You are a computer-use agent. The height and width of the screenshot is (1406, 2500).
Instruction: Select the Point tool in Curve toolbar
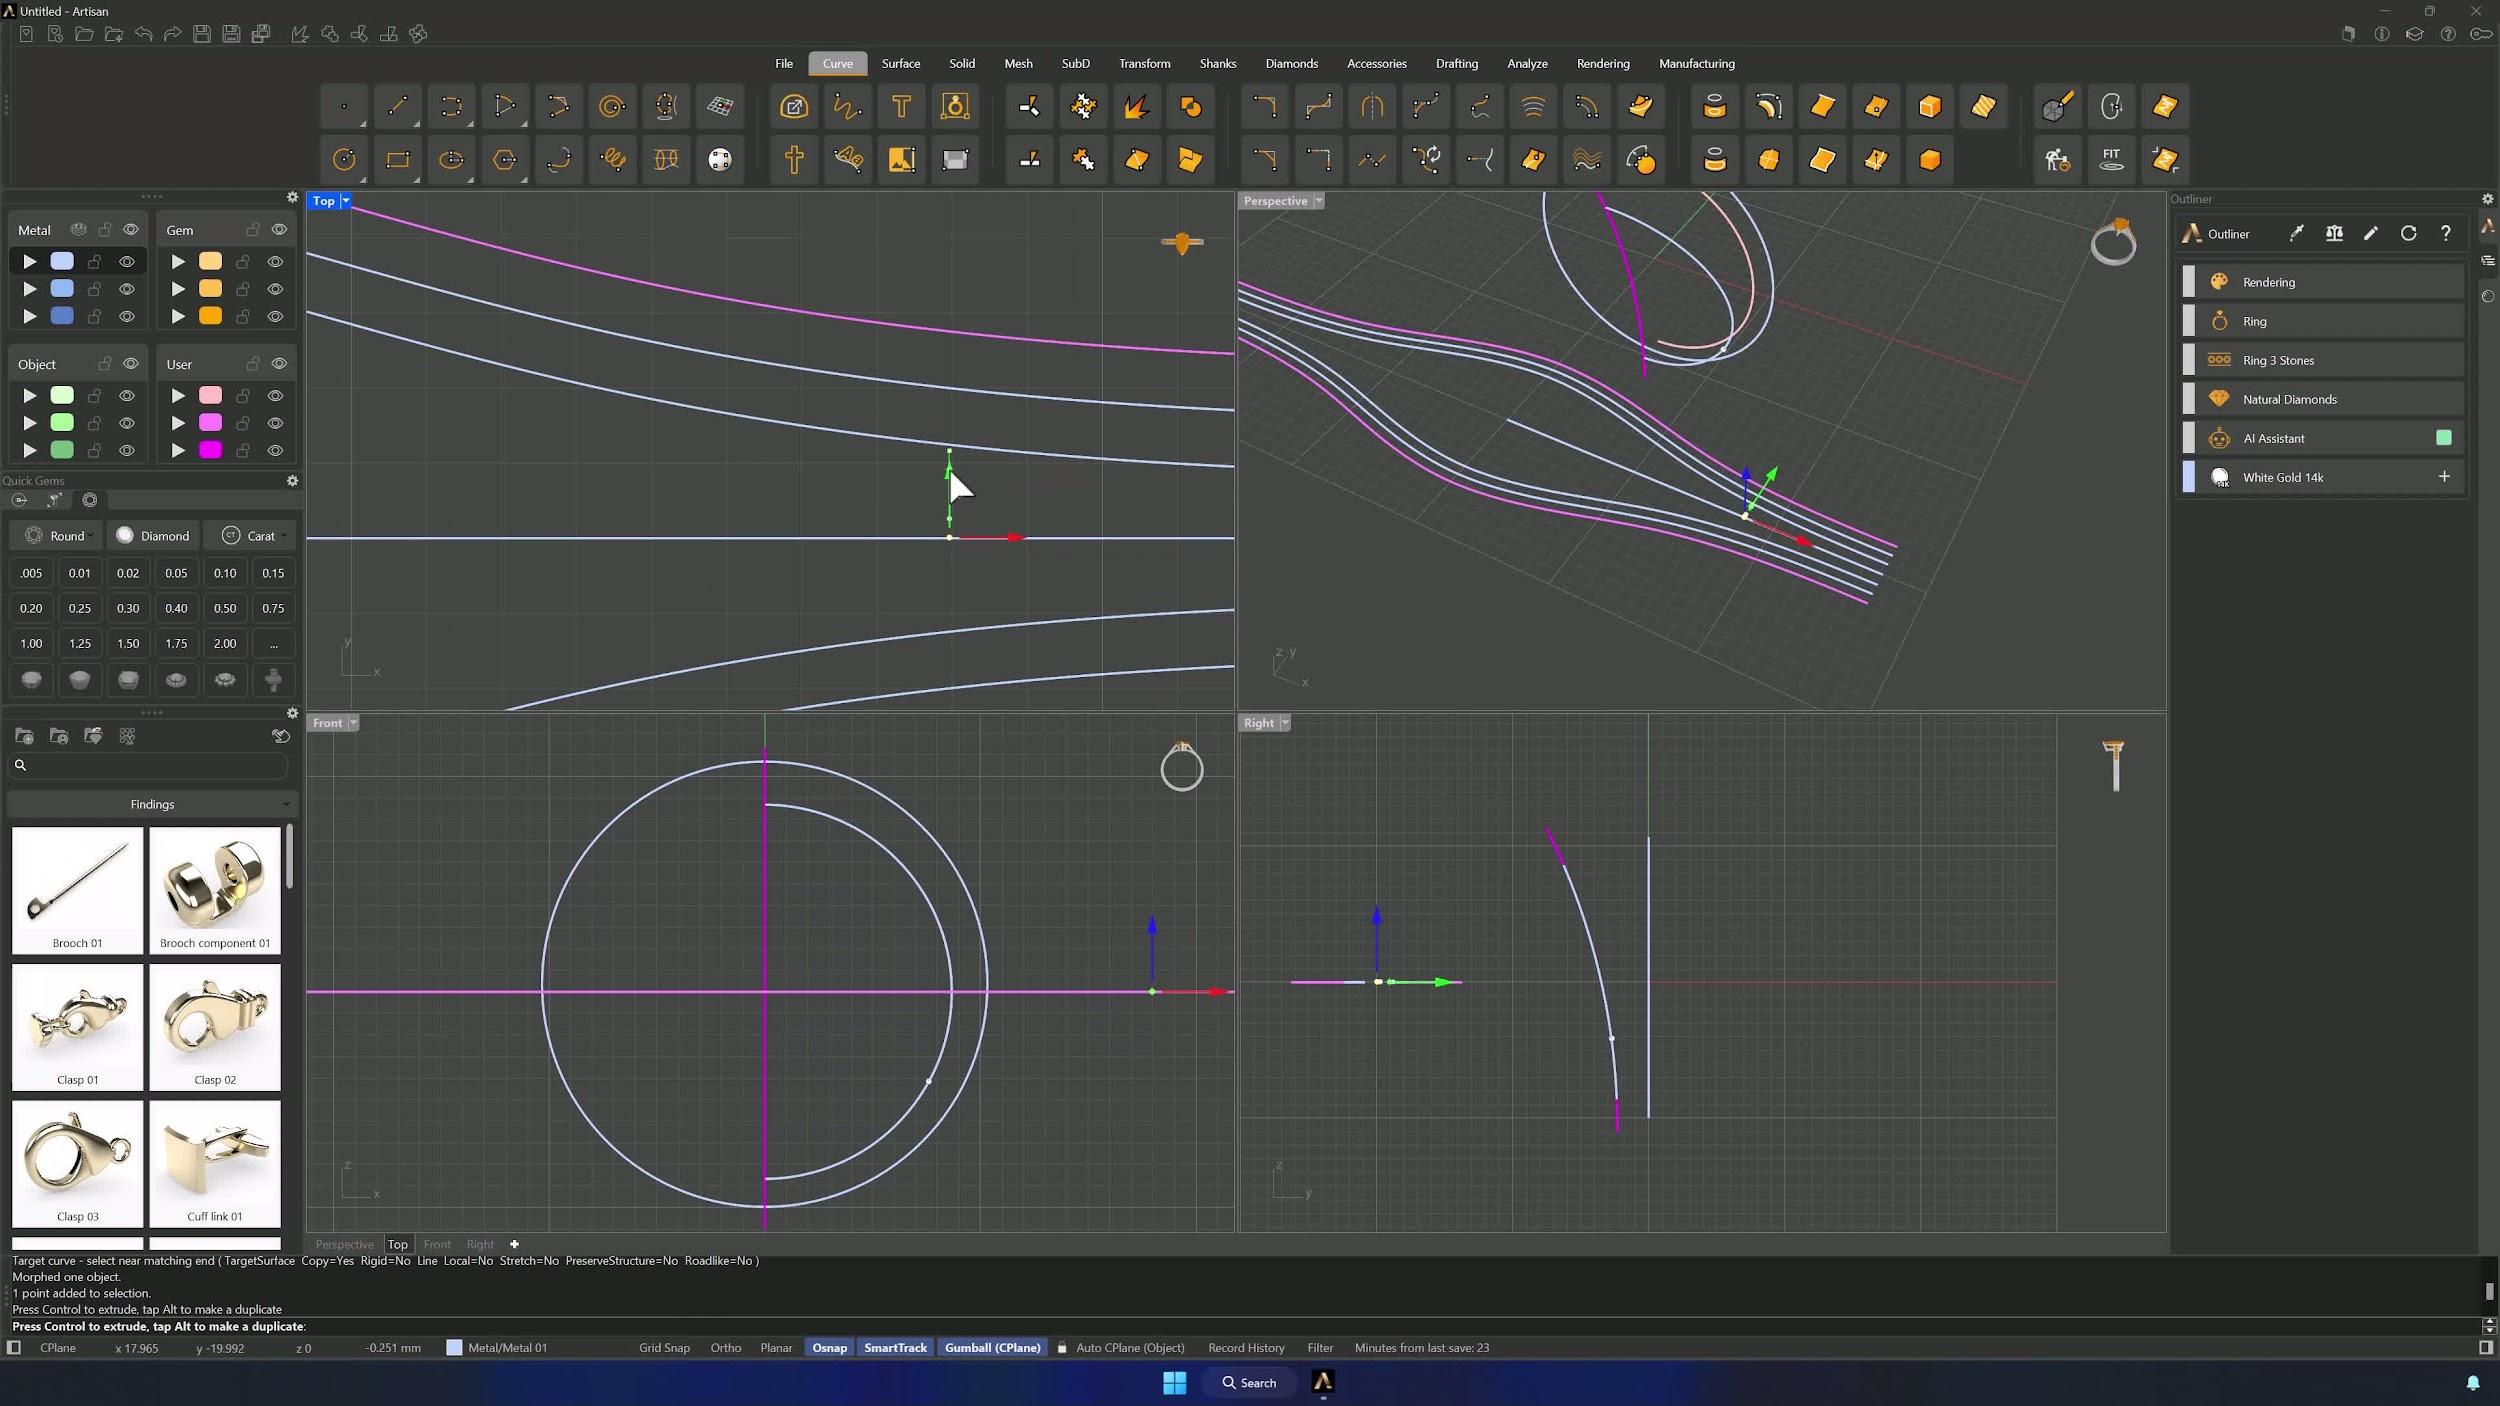[344, 106]
